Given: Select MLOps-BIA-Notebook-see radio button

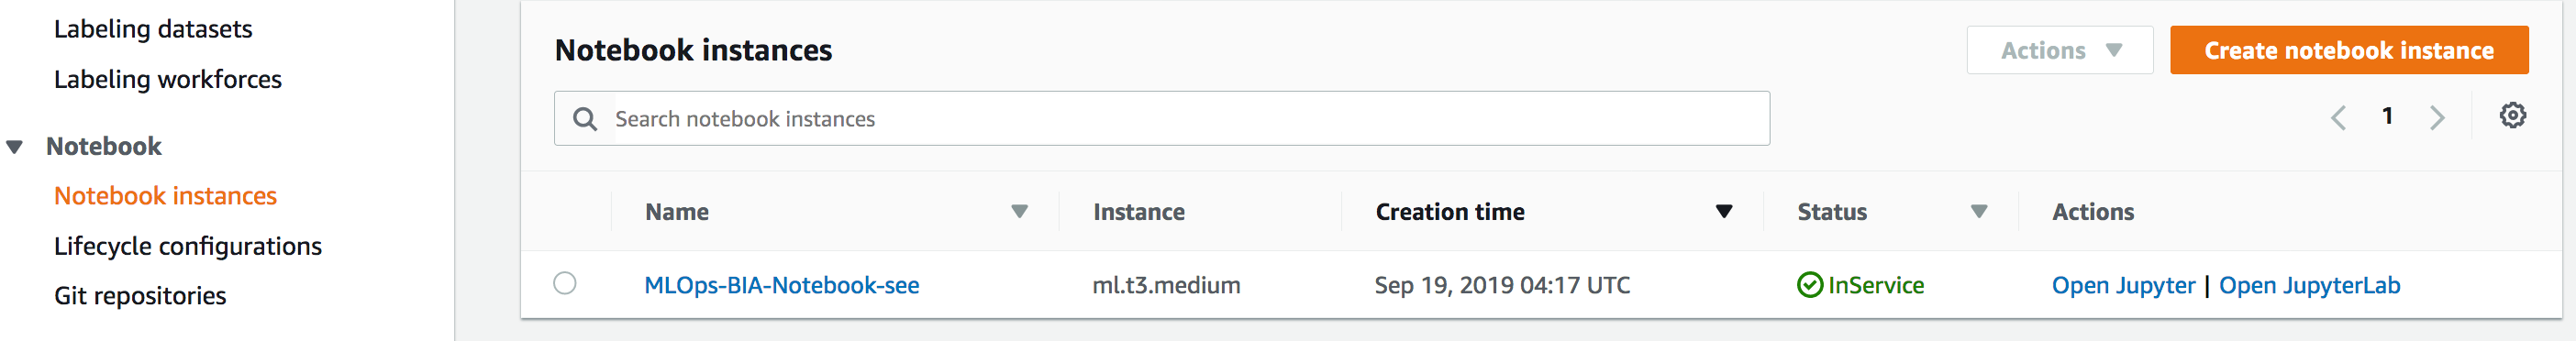Looking at the screenshot, I should 565,283.
